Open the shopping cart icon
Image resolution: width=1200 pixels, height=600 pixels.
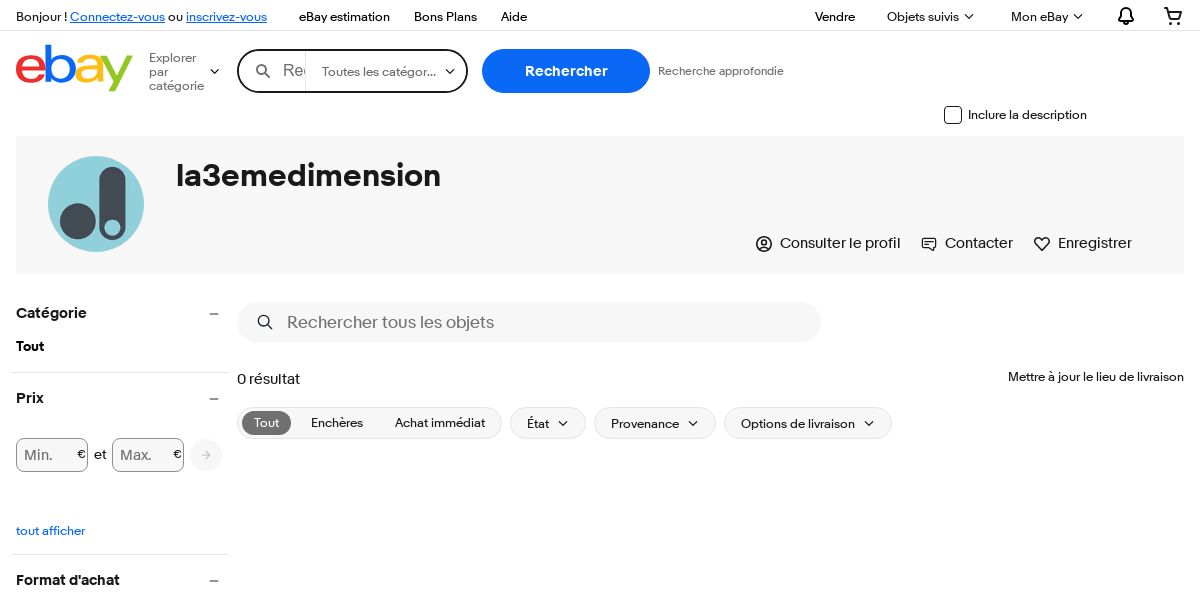(x=1173, y=16)
